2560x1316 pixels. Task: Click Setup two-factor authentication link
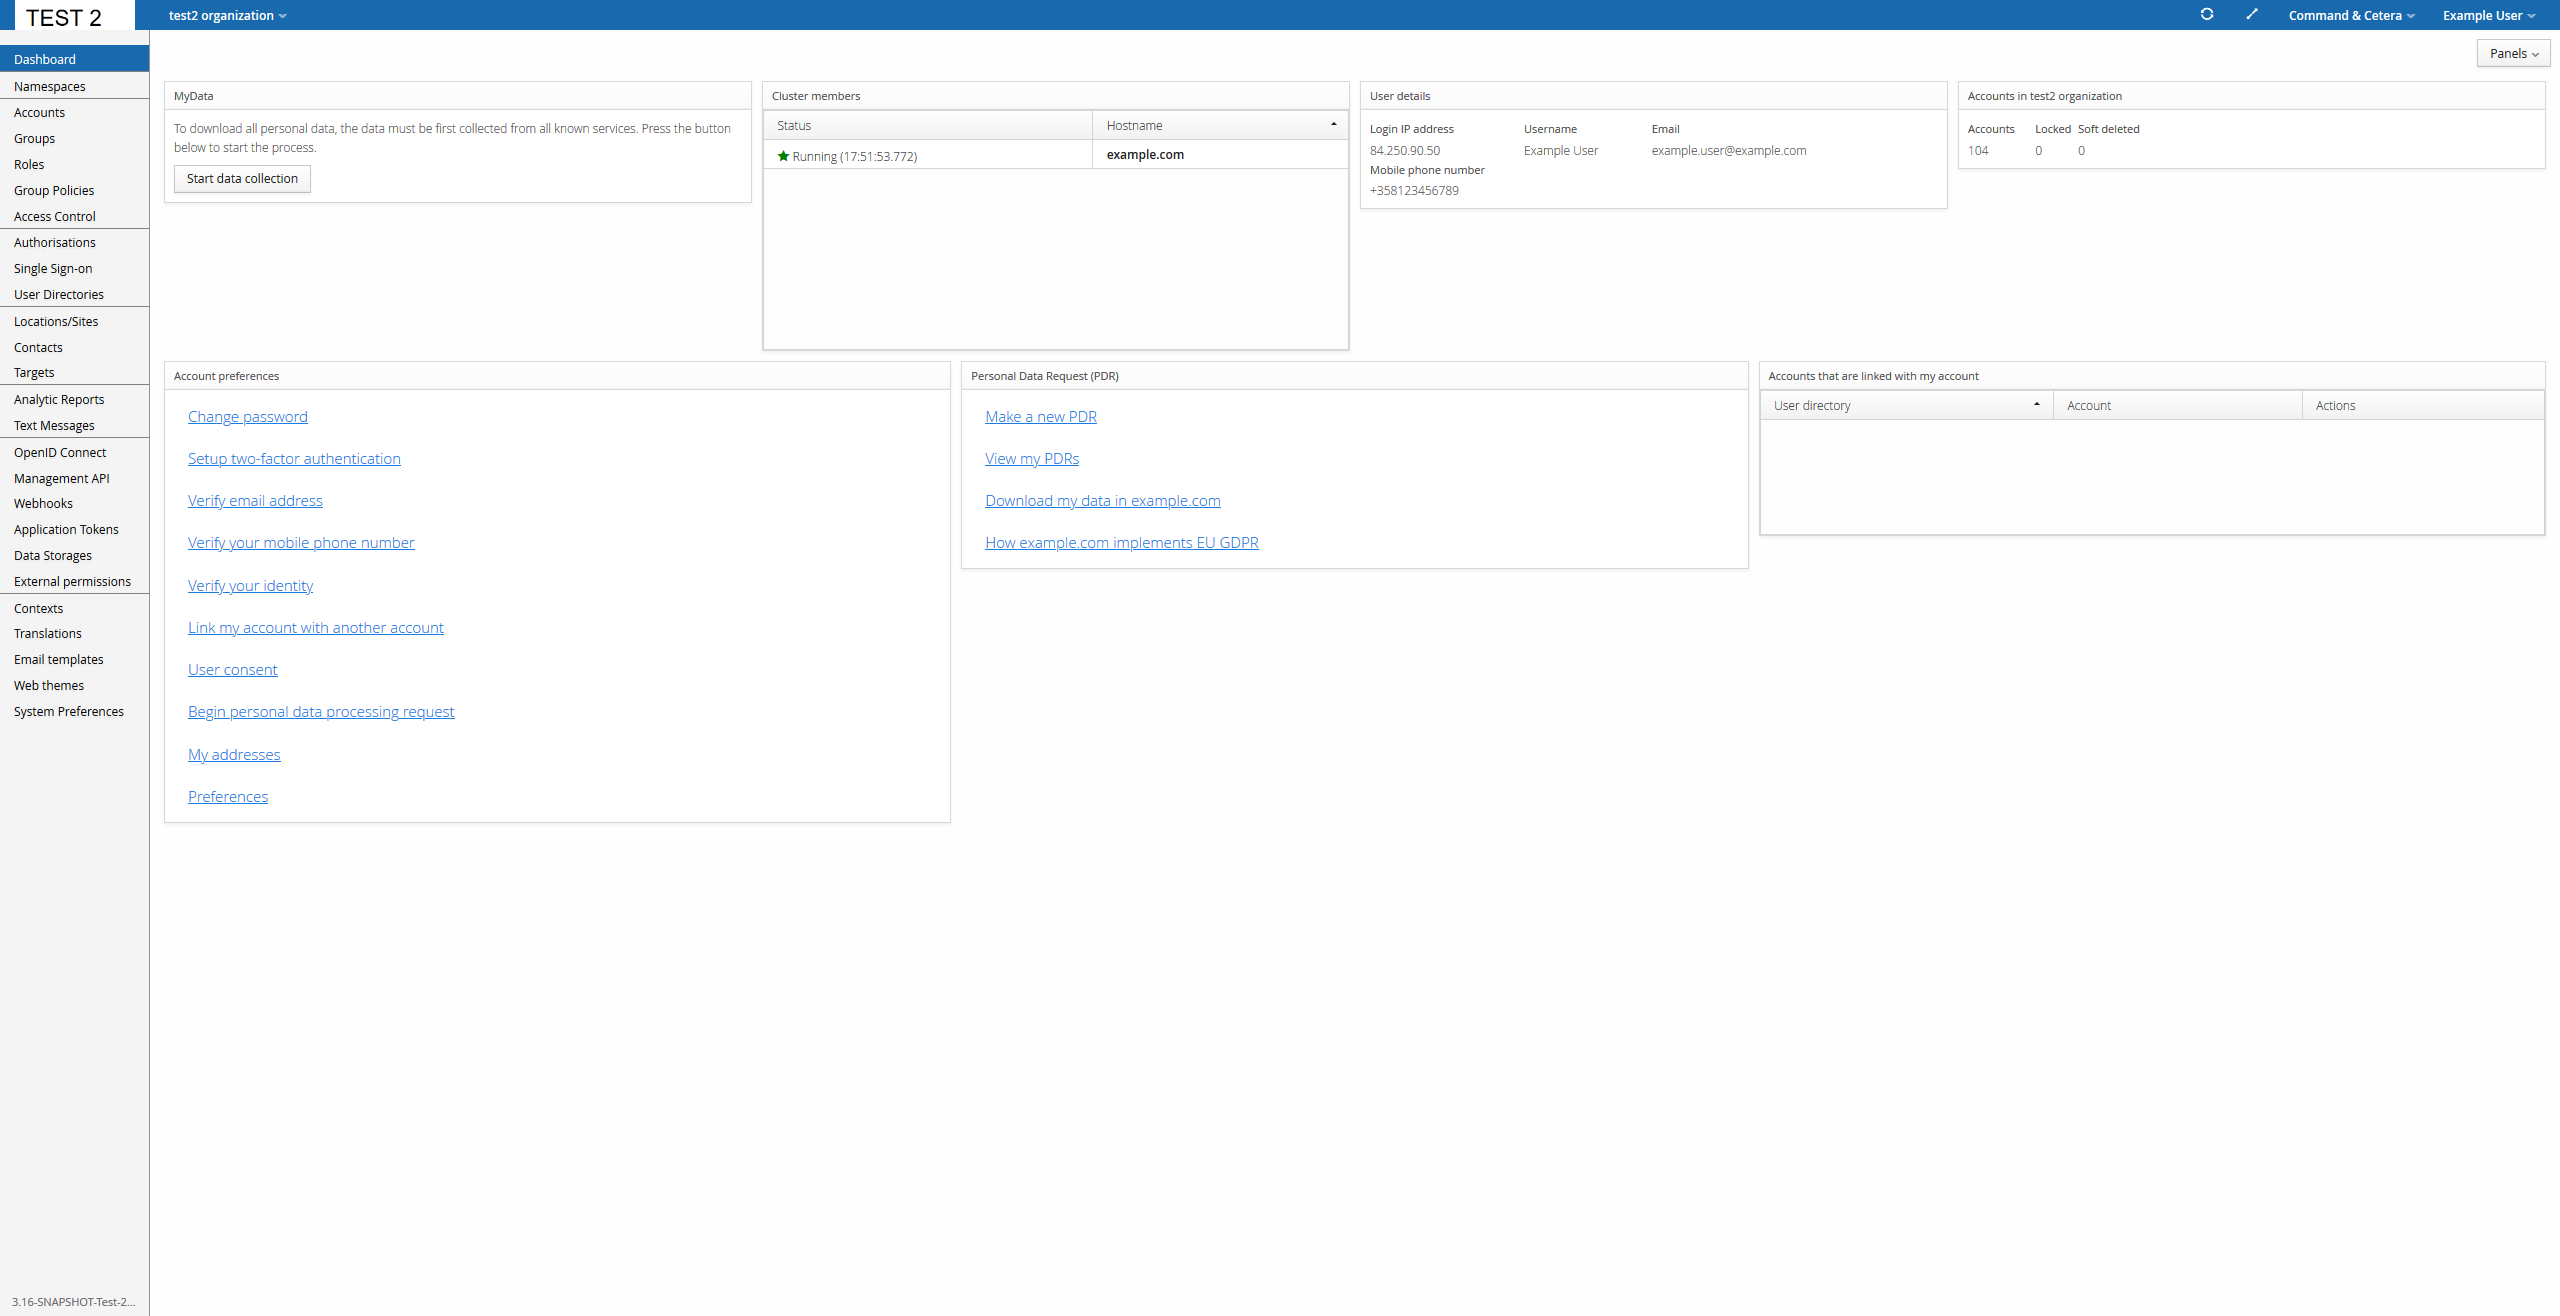[x=294, y=459]
